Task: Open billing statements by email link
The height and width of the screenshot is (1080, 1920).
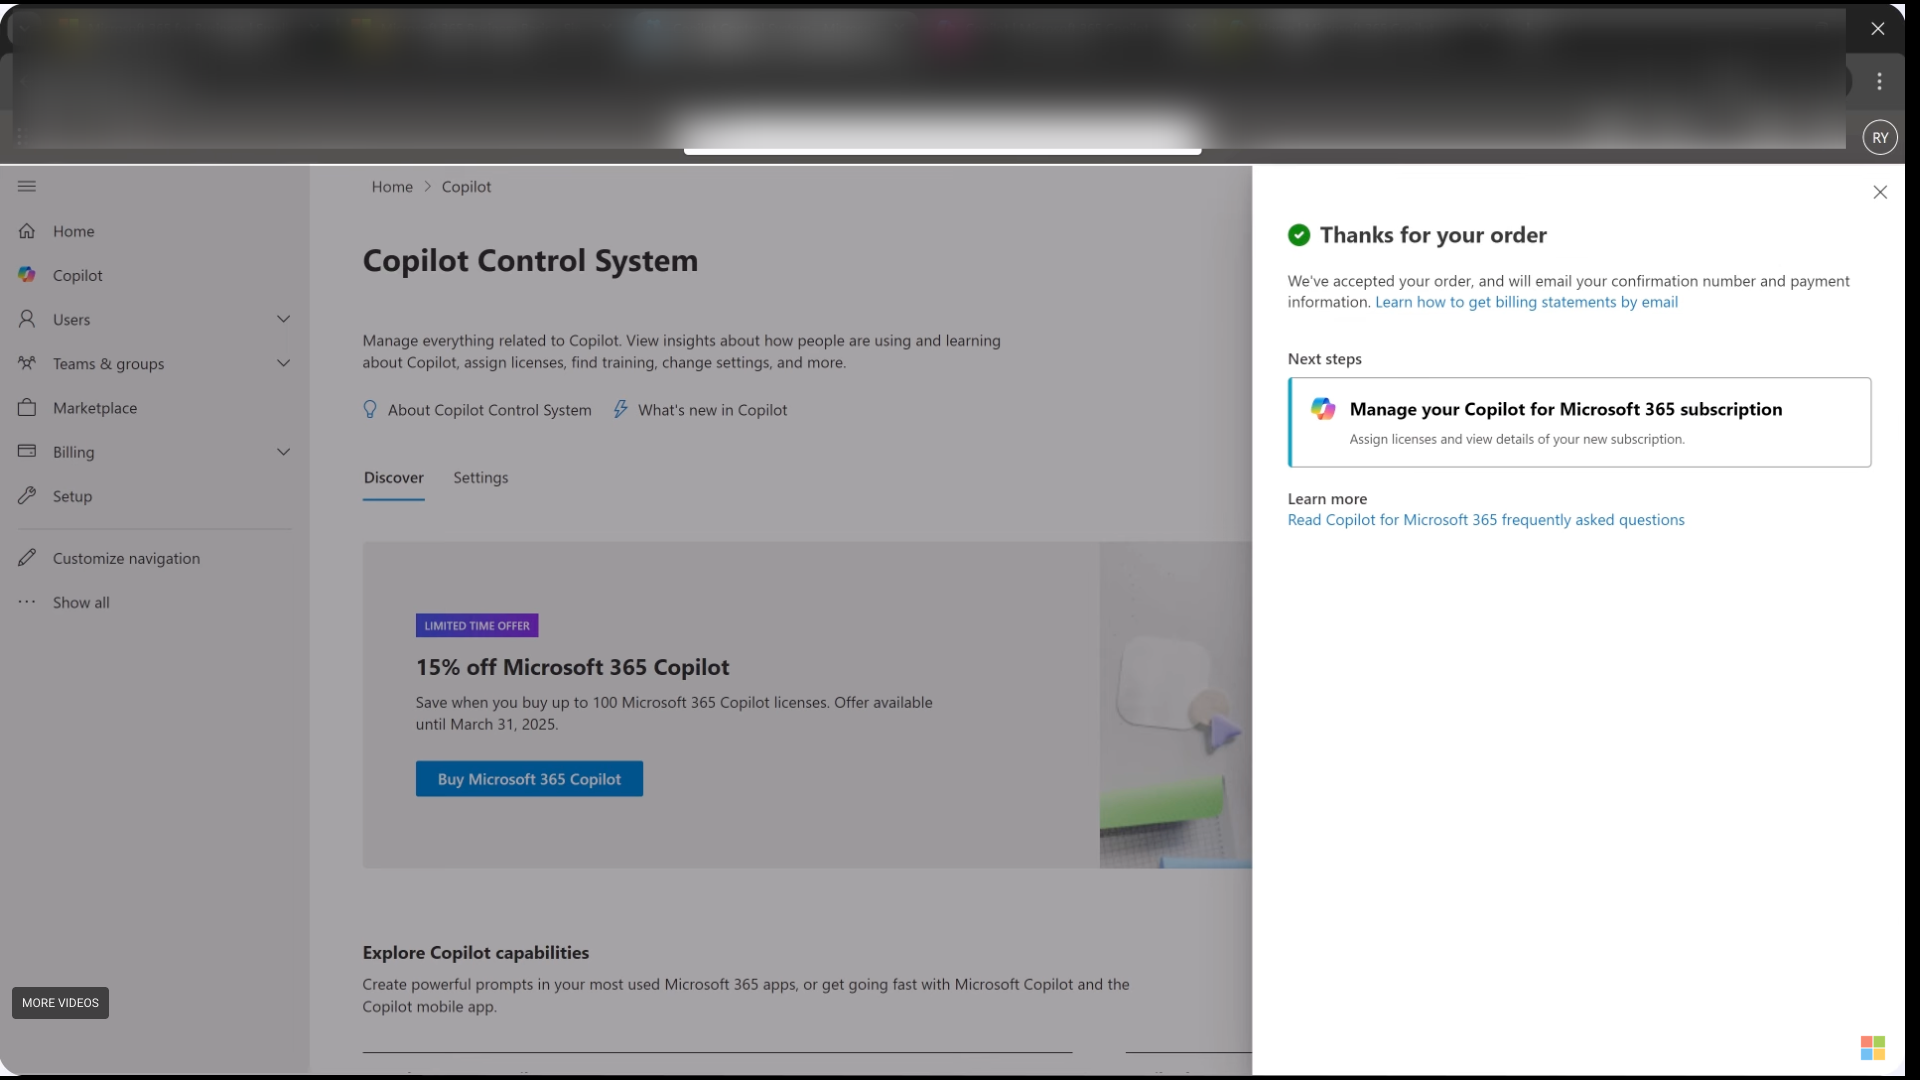Action: coord(1526,302)
